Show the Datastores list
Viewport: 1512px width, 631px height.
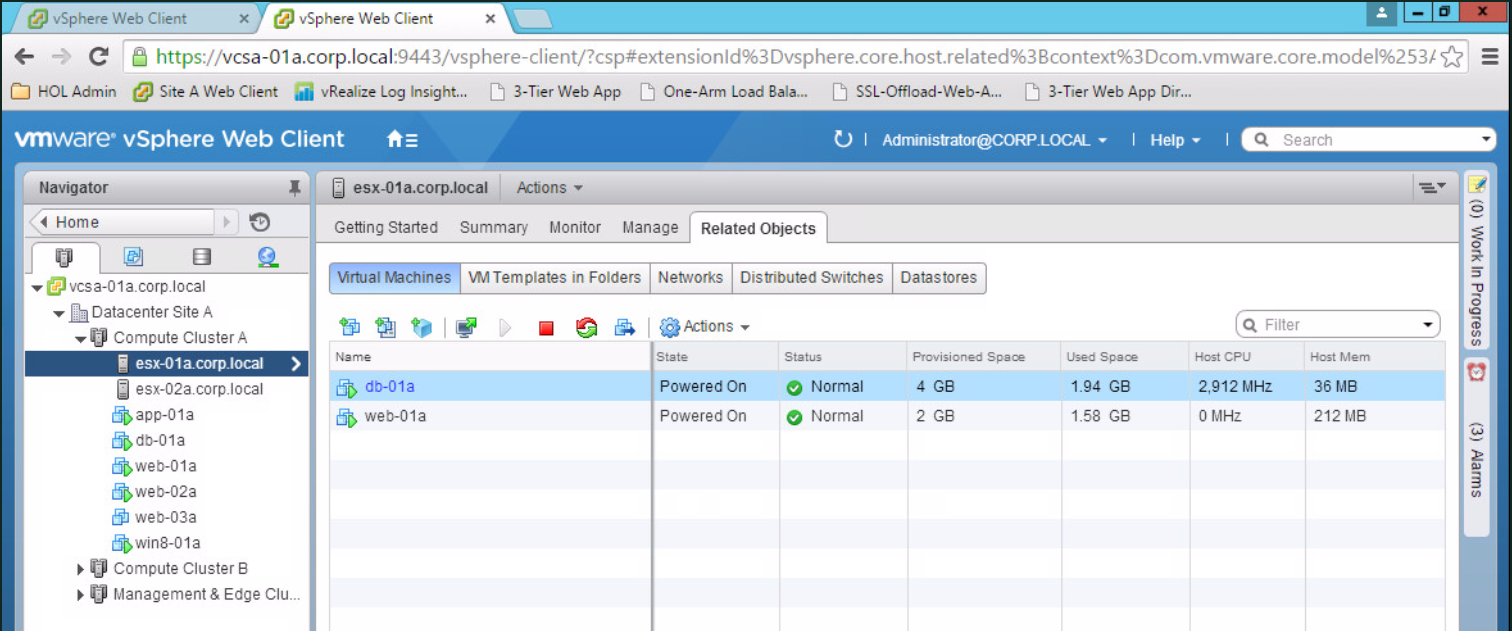point(939,277)
